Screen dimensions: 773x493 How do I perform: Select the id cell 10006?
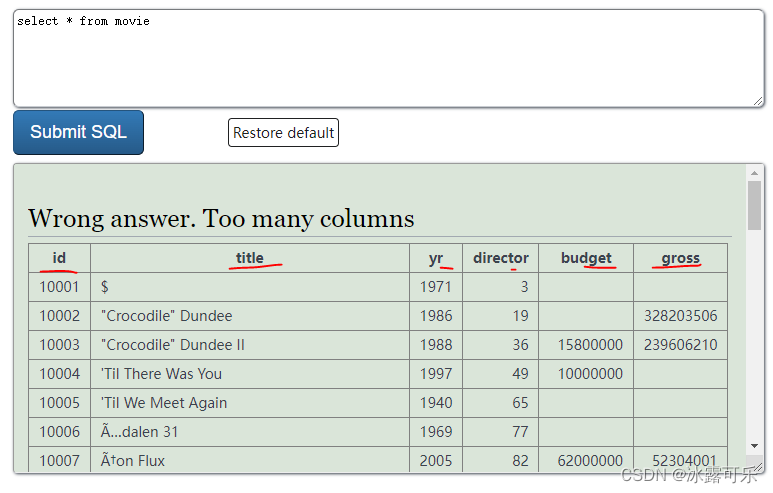click(59, 432)
